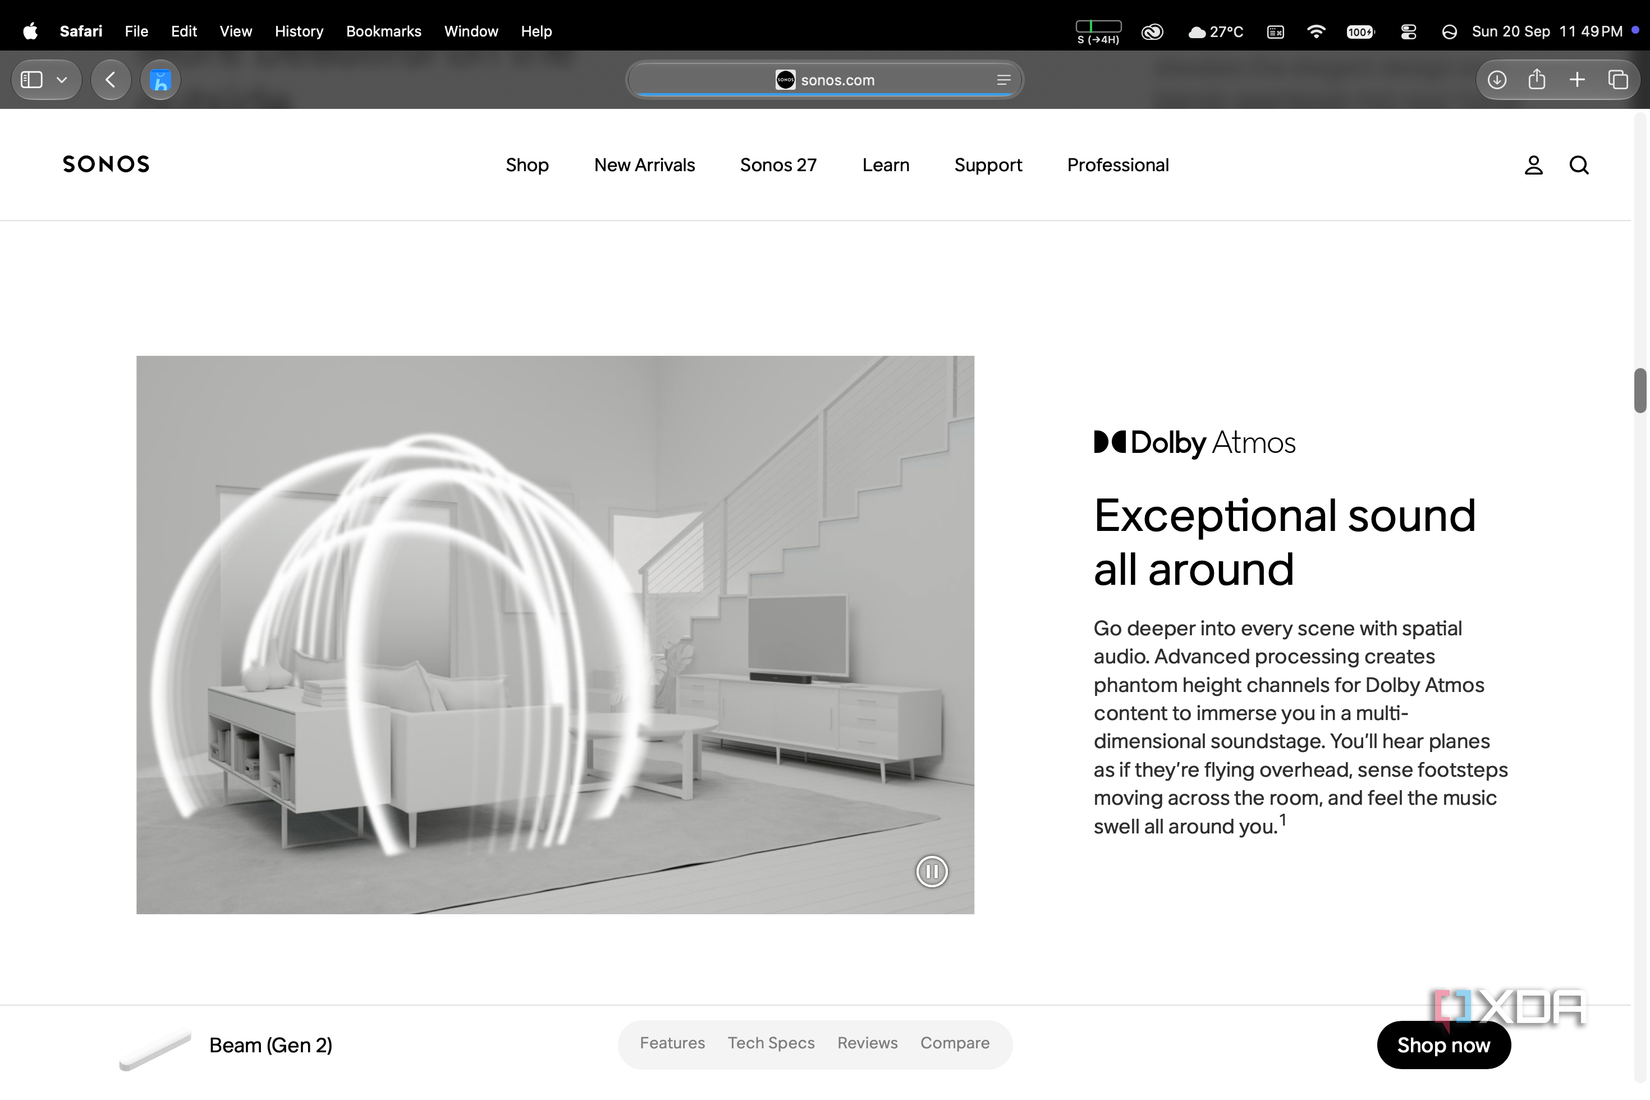The height and width of the screenshot is (1100, 1650).
Task: Click the date and time in menu bar
Action: pyautogui.click(x=1547, y=31)
